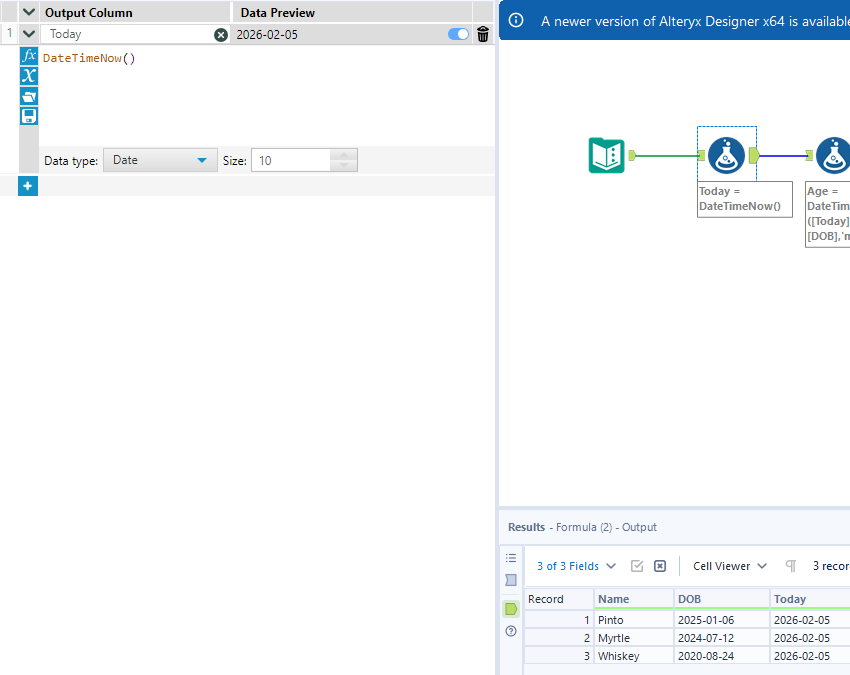
Task: Select record row number 2
Action: click(x=559, y=638)
